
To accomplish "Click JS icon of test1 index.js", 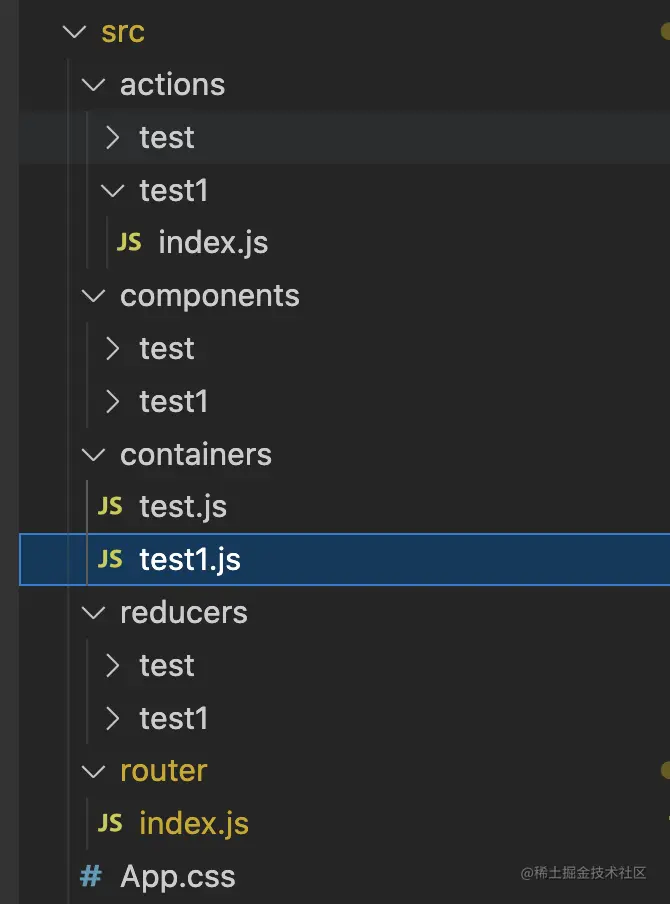I will 129,243.
